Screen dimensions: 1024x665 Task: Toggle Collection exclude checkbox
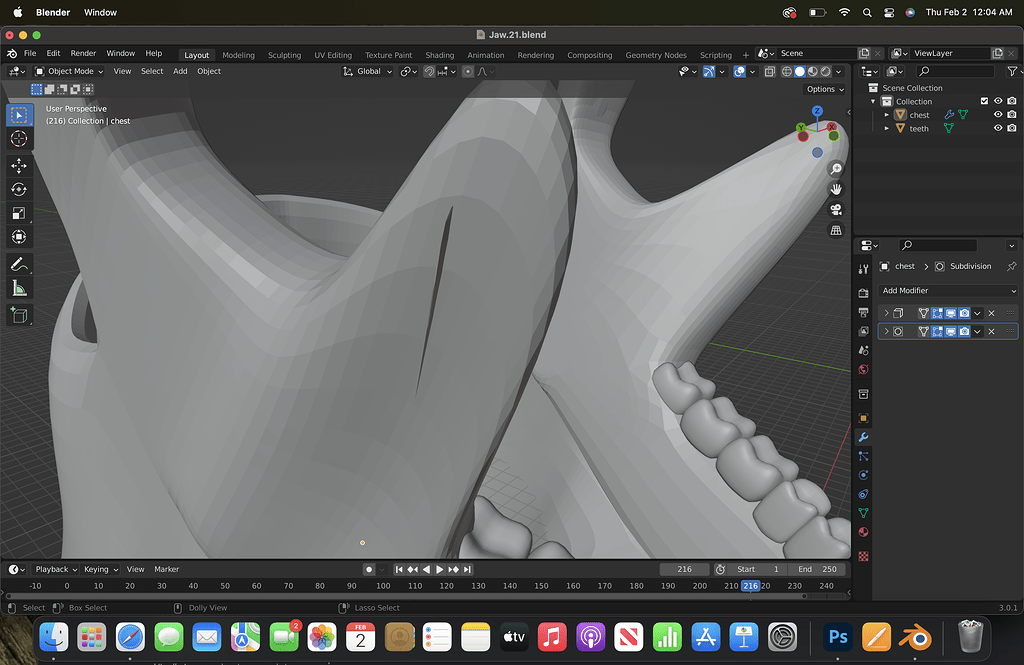[x=984, y=101]
